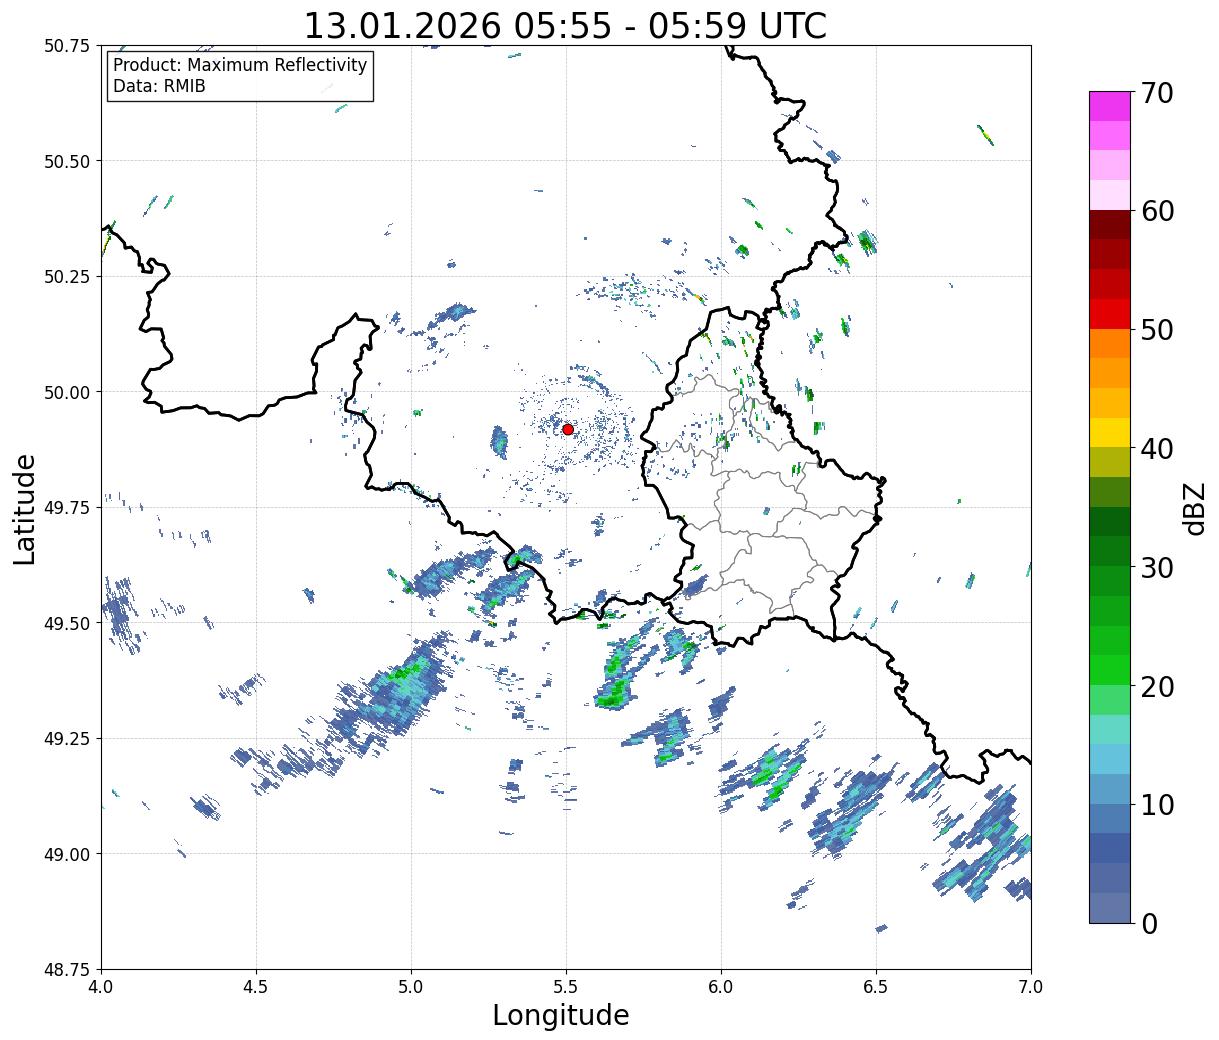
Task: Click the colorbar tick label 40
Action: (1156, 448)
